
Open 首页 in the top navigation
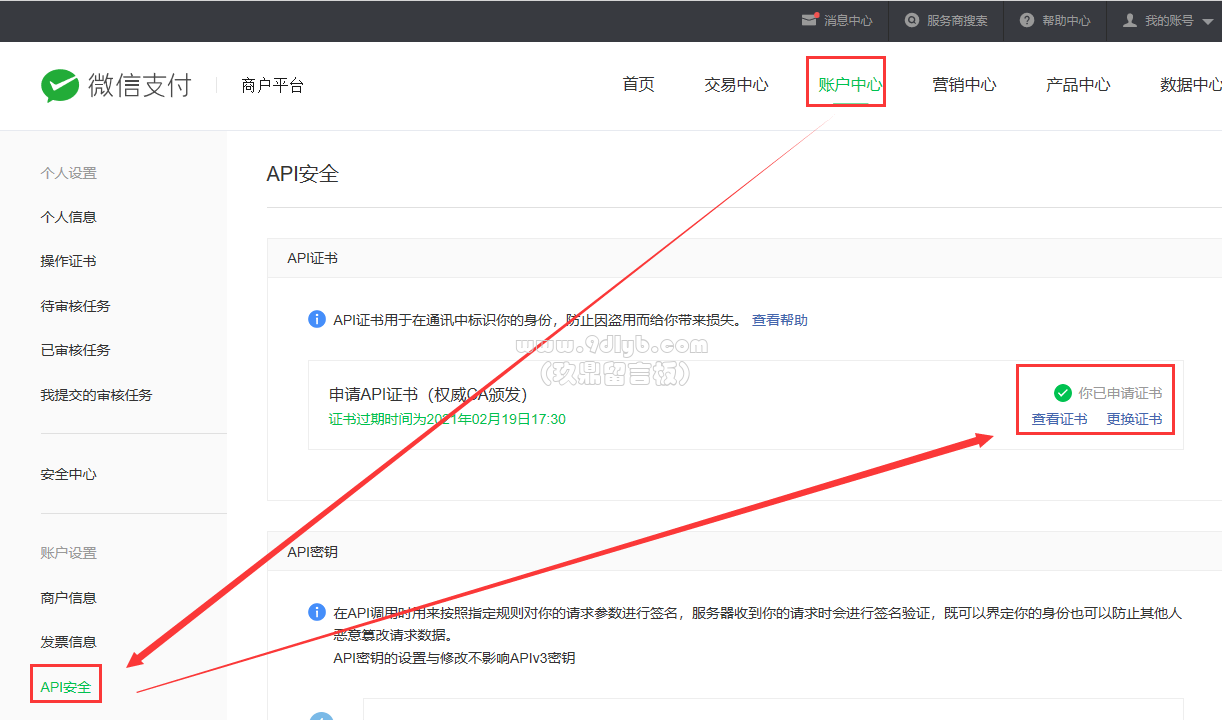[638, 84]
